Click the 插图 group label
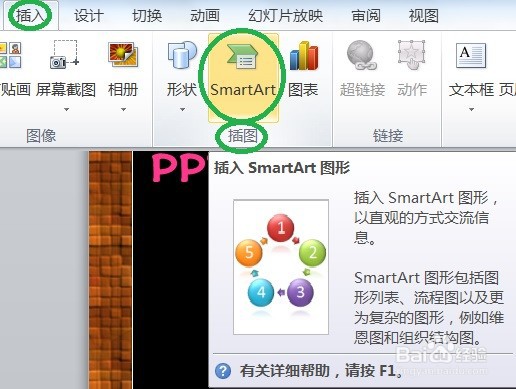This screenshot has height=389, width=516. (x=243, y=136)
